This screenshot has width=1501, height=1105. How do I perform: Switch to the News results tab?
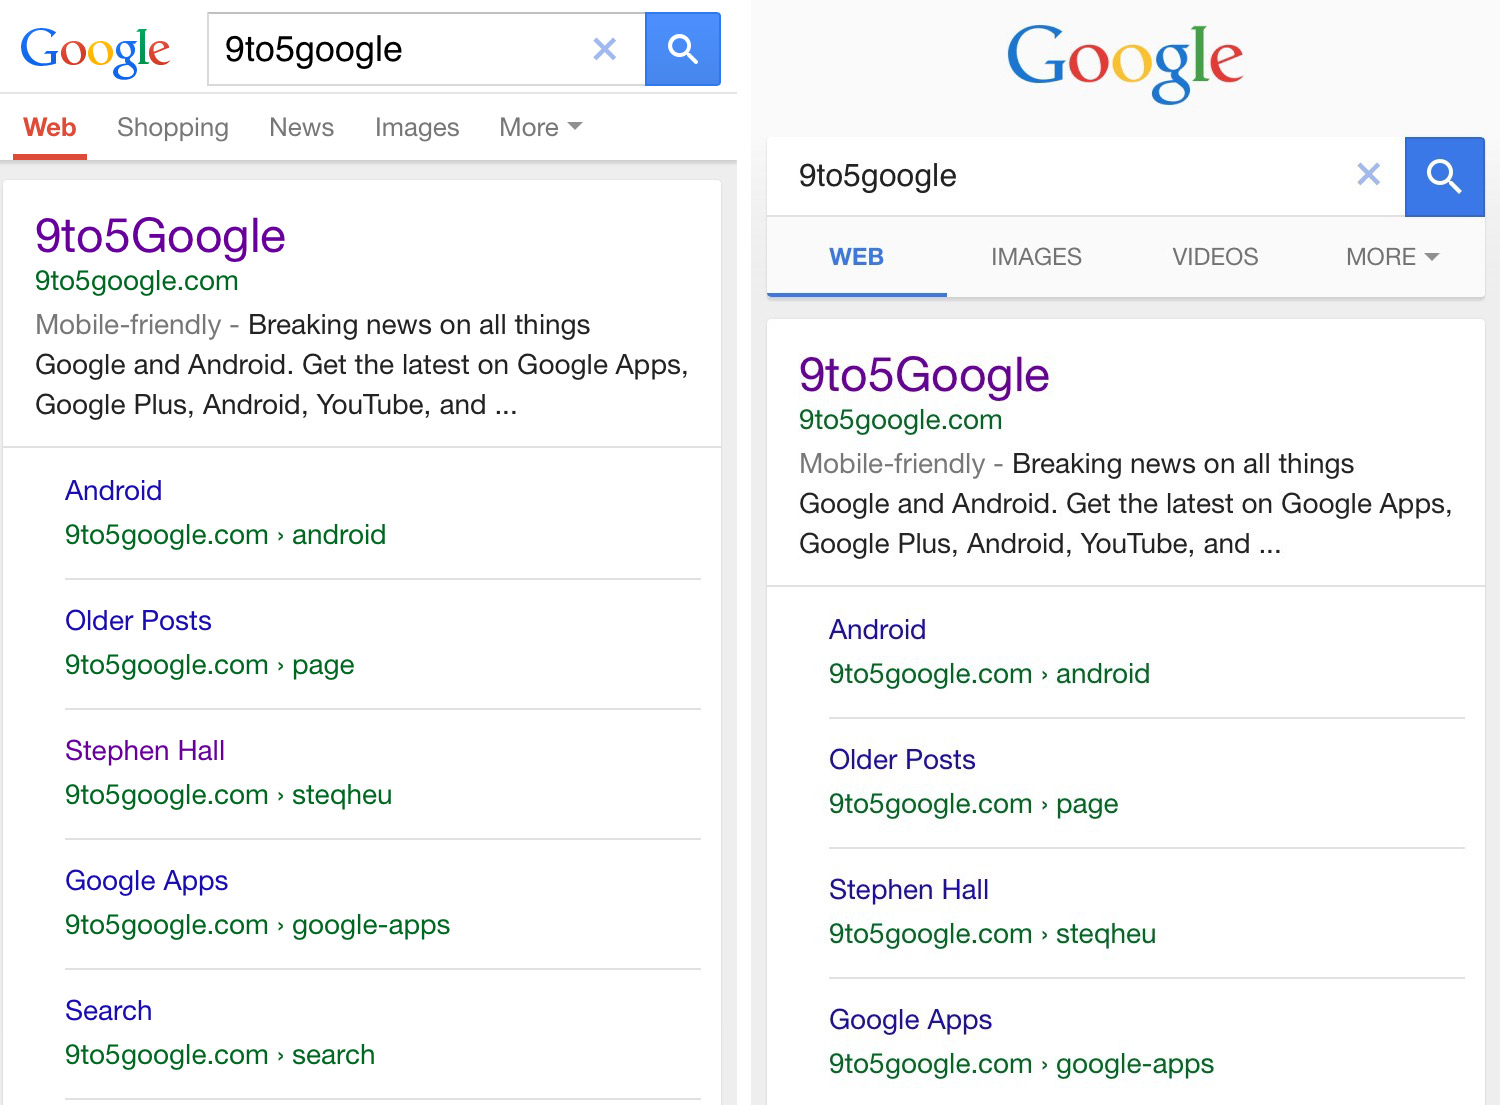[x=301, y=127]
